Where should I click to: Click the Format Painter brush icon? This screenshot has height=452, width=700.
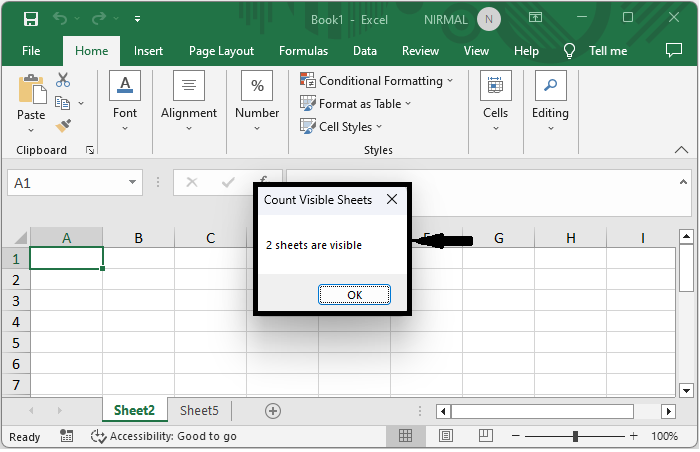pos(63,126)
